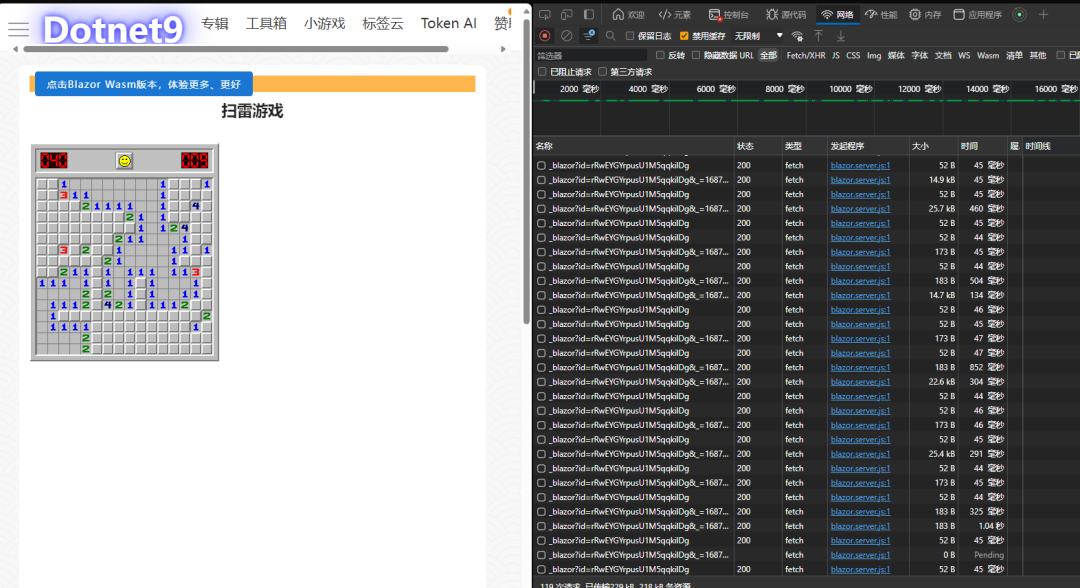Tick the row checkbox for the 25.4 kB request
1080x588 pixels.
coord(541,454)
